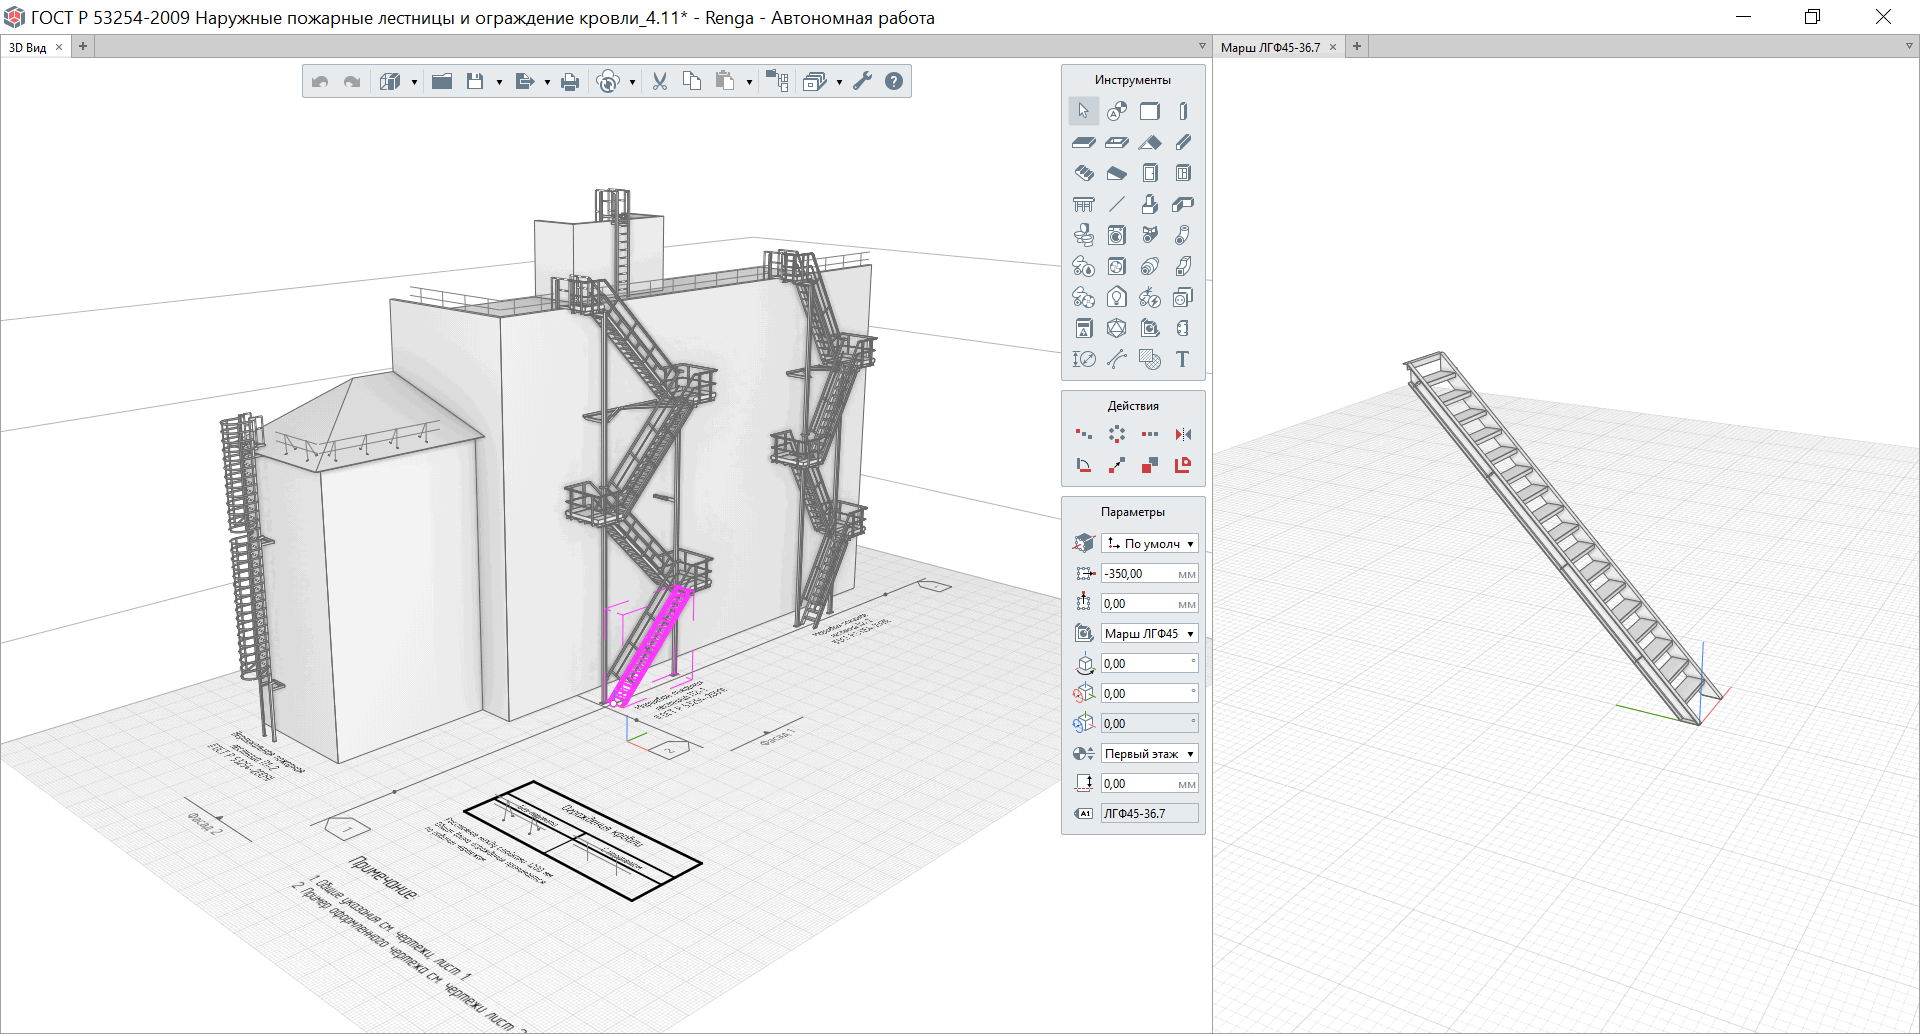Add new tab next to 3D Вид

coord(83,46)
